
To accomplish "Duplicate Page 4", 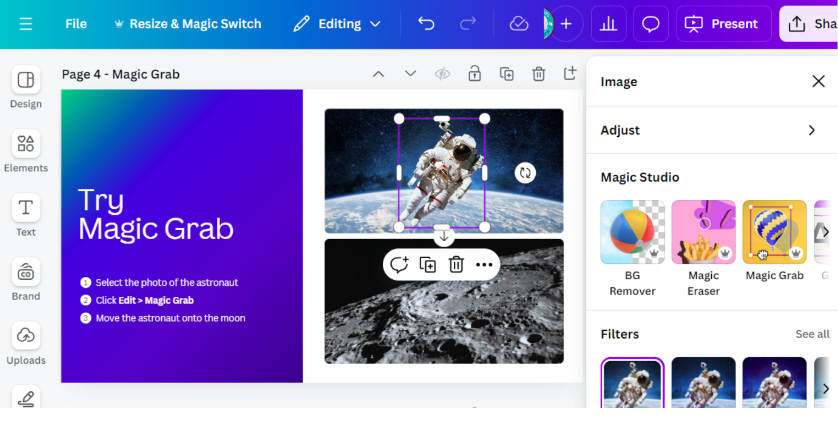I will (x=507, y=74).
